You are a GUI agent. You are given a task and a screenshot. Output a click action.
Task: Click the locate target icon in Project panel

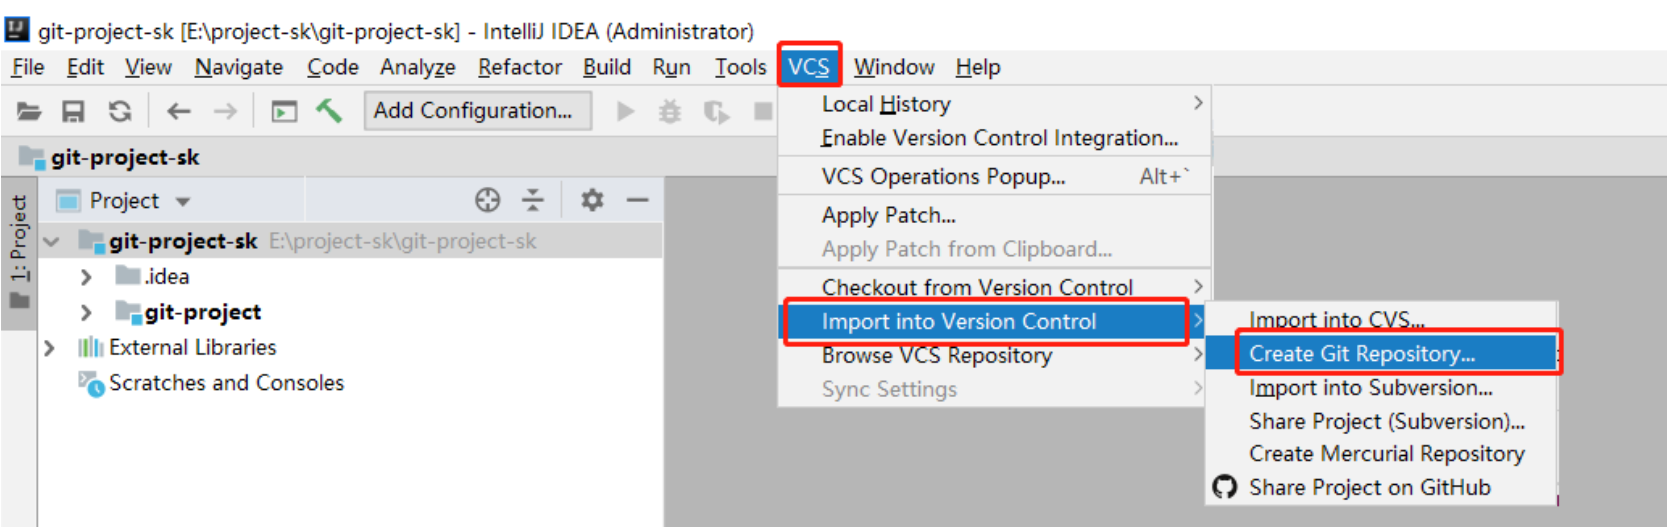[487, 201]
